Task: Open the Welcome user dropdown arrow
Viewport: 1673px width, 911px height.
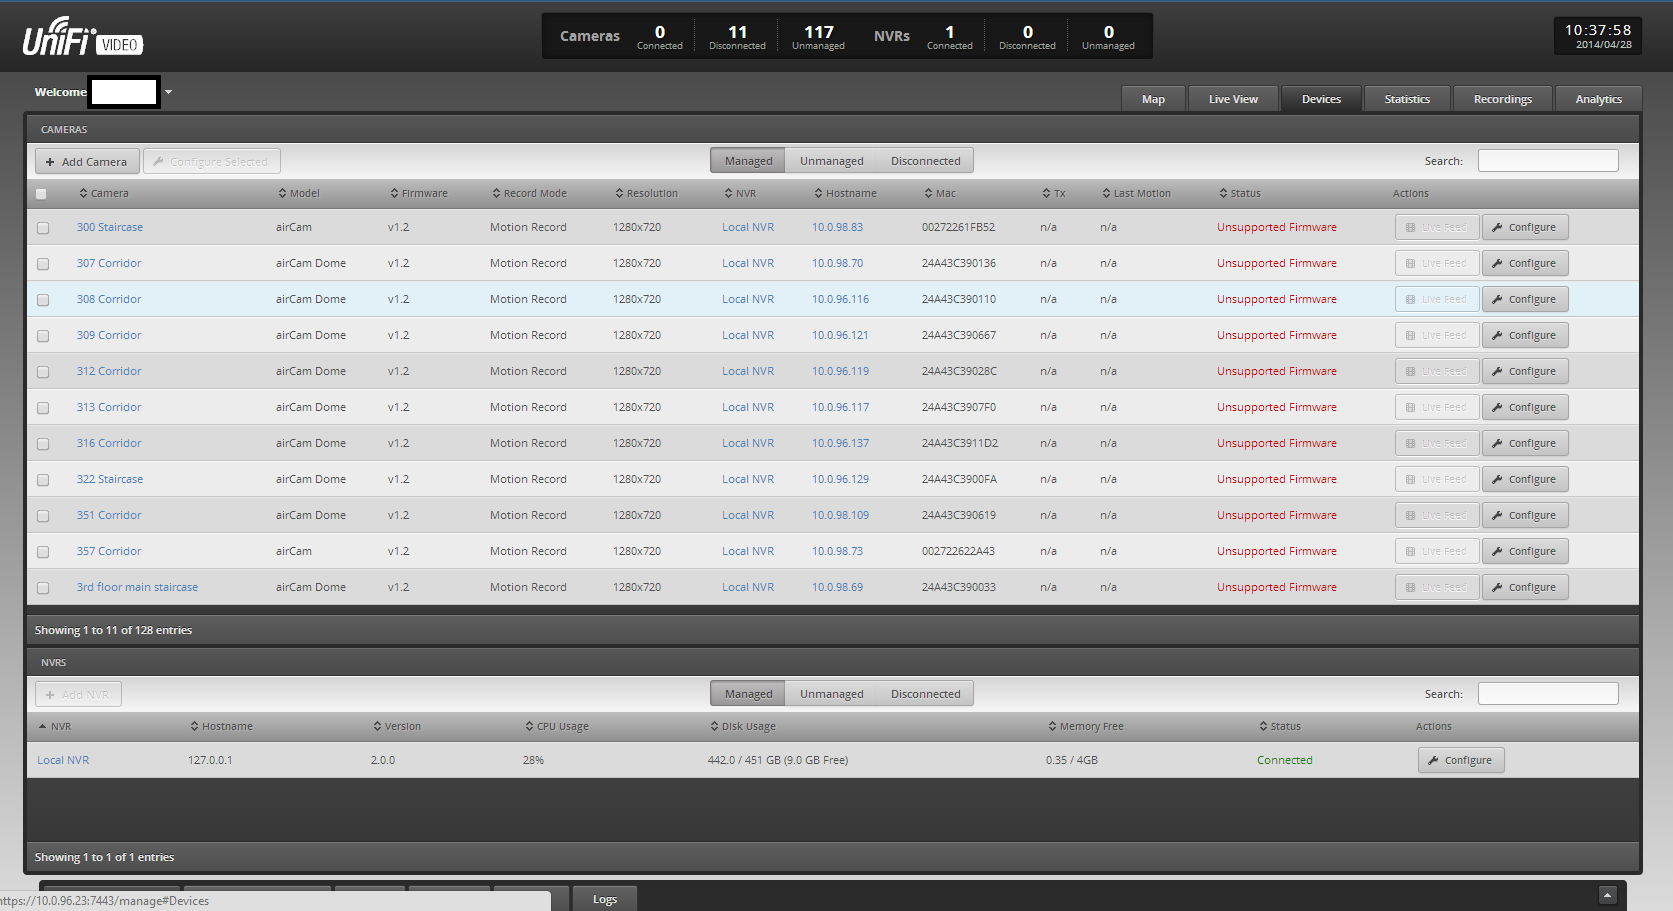Action: (x=168, y=92)
